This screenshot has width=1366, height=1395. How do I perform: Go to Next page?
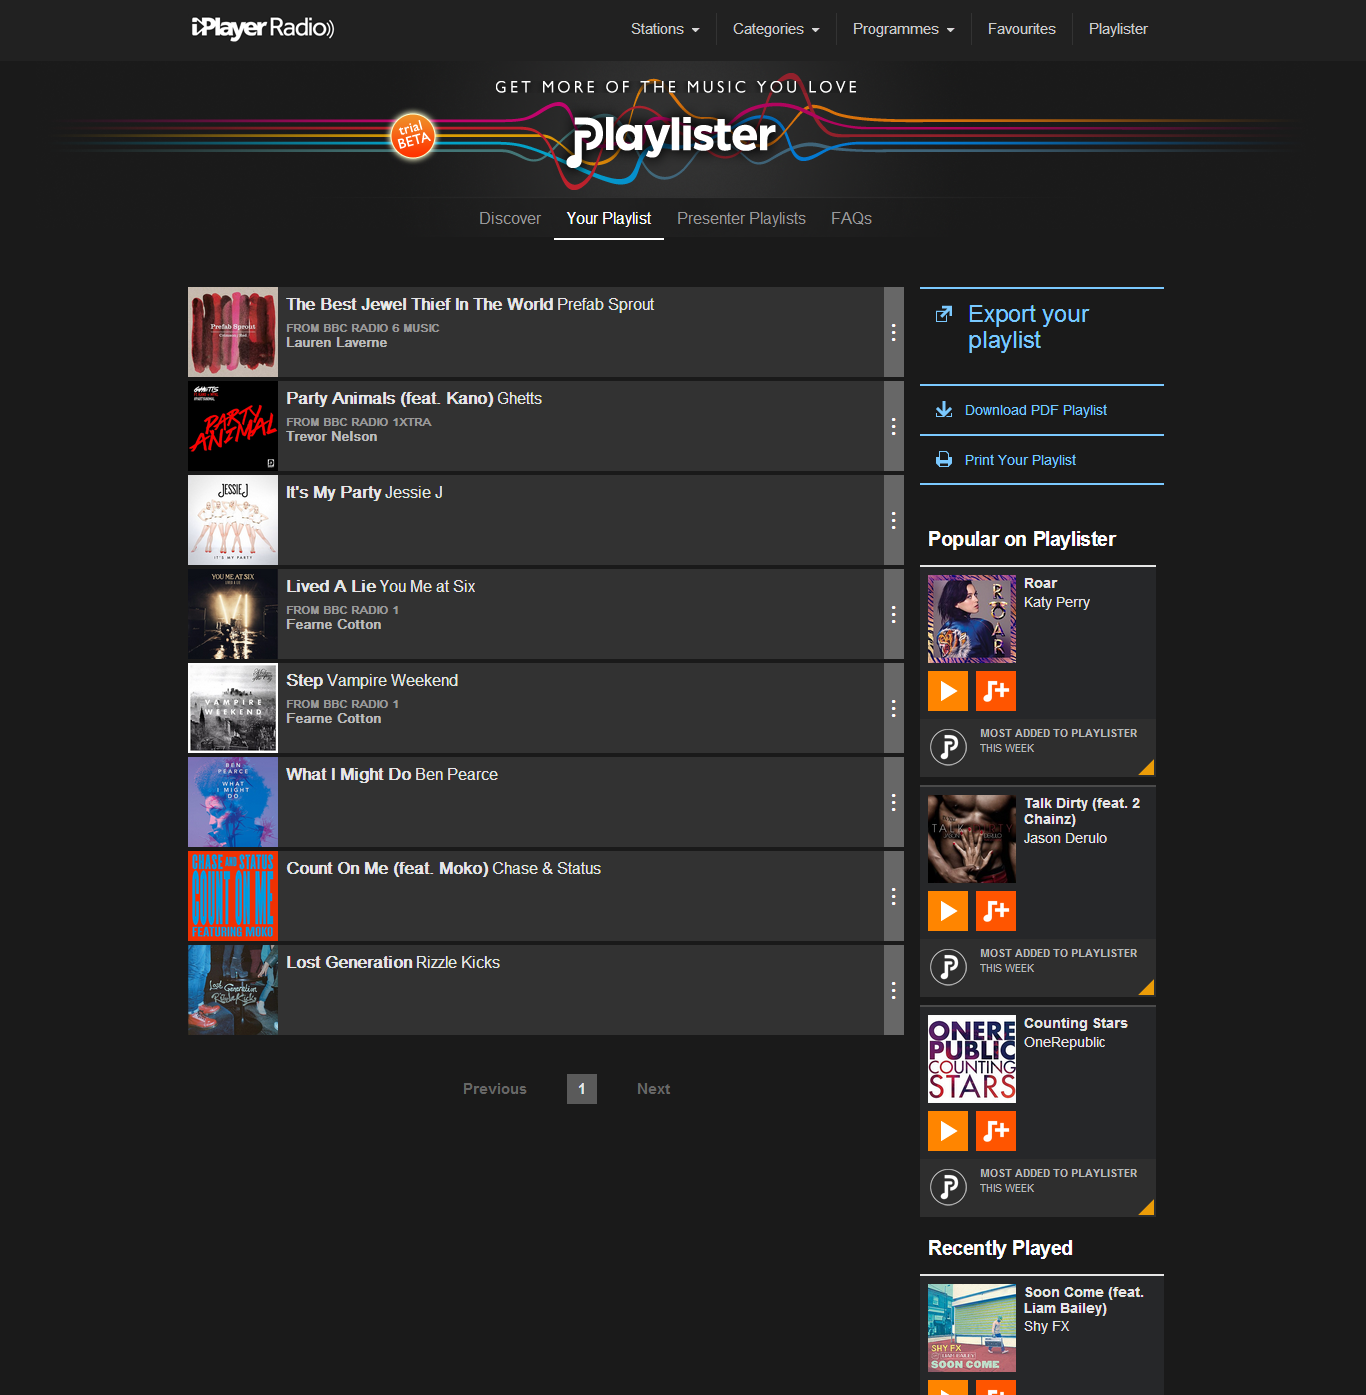tap(654, 1089)
